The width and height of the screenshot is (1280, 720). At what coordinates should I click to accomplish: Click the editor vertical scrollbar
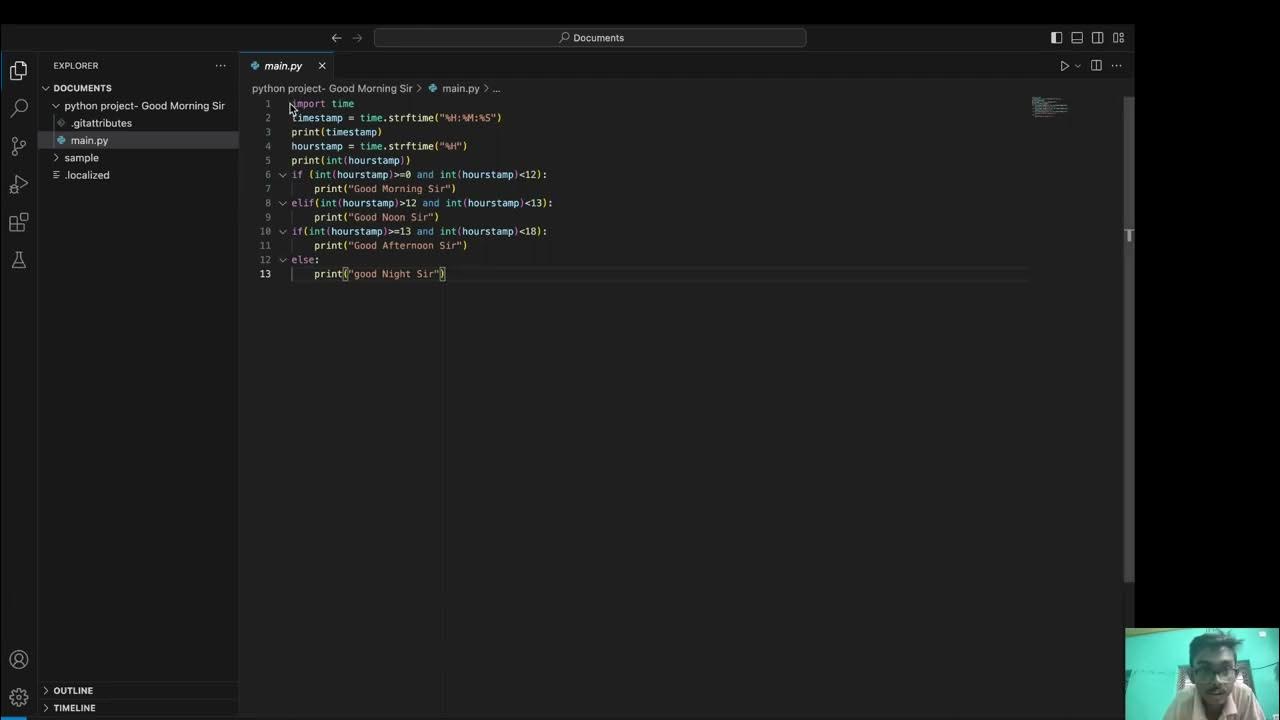tap(1129, 338)
